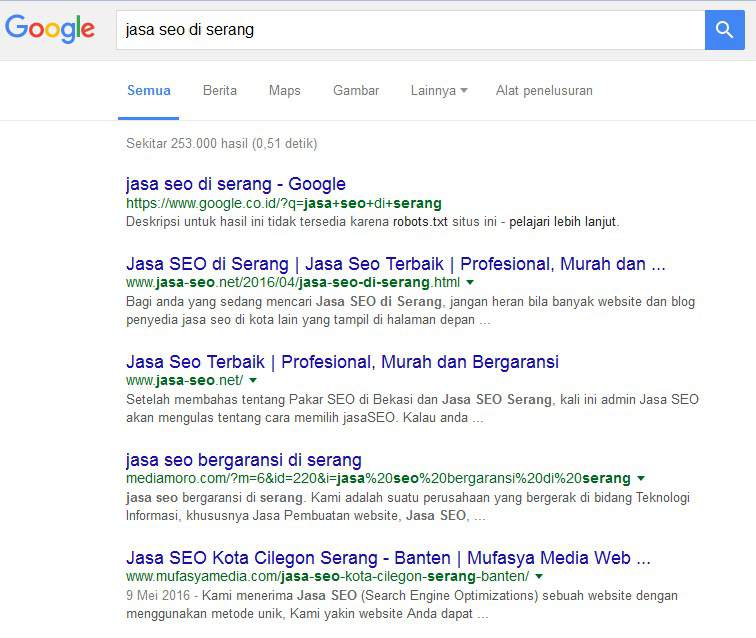The image size is (756, 638).
Task: Click the blue search magnifier button
Action: 724,30
